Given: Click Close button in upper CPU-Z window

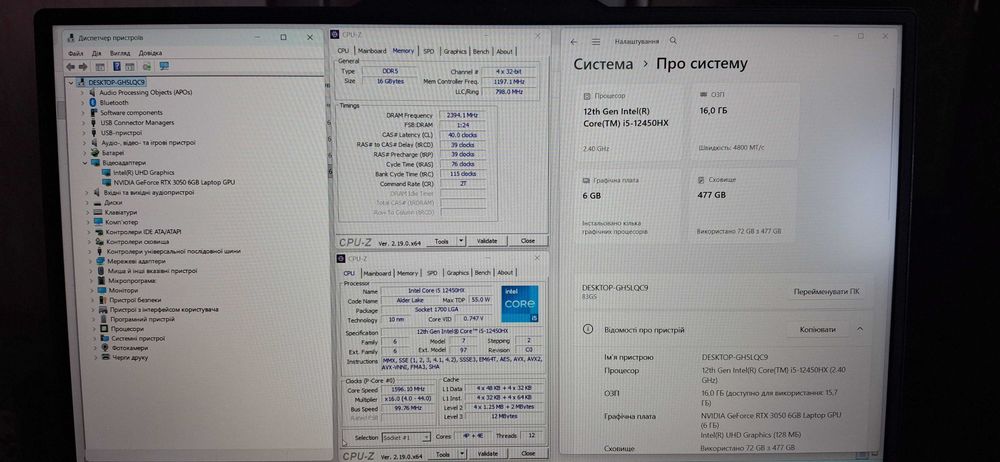Looking at the screenshot, I should [527, 241].
